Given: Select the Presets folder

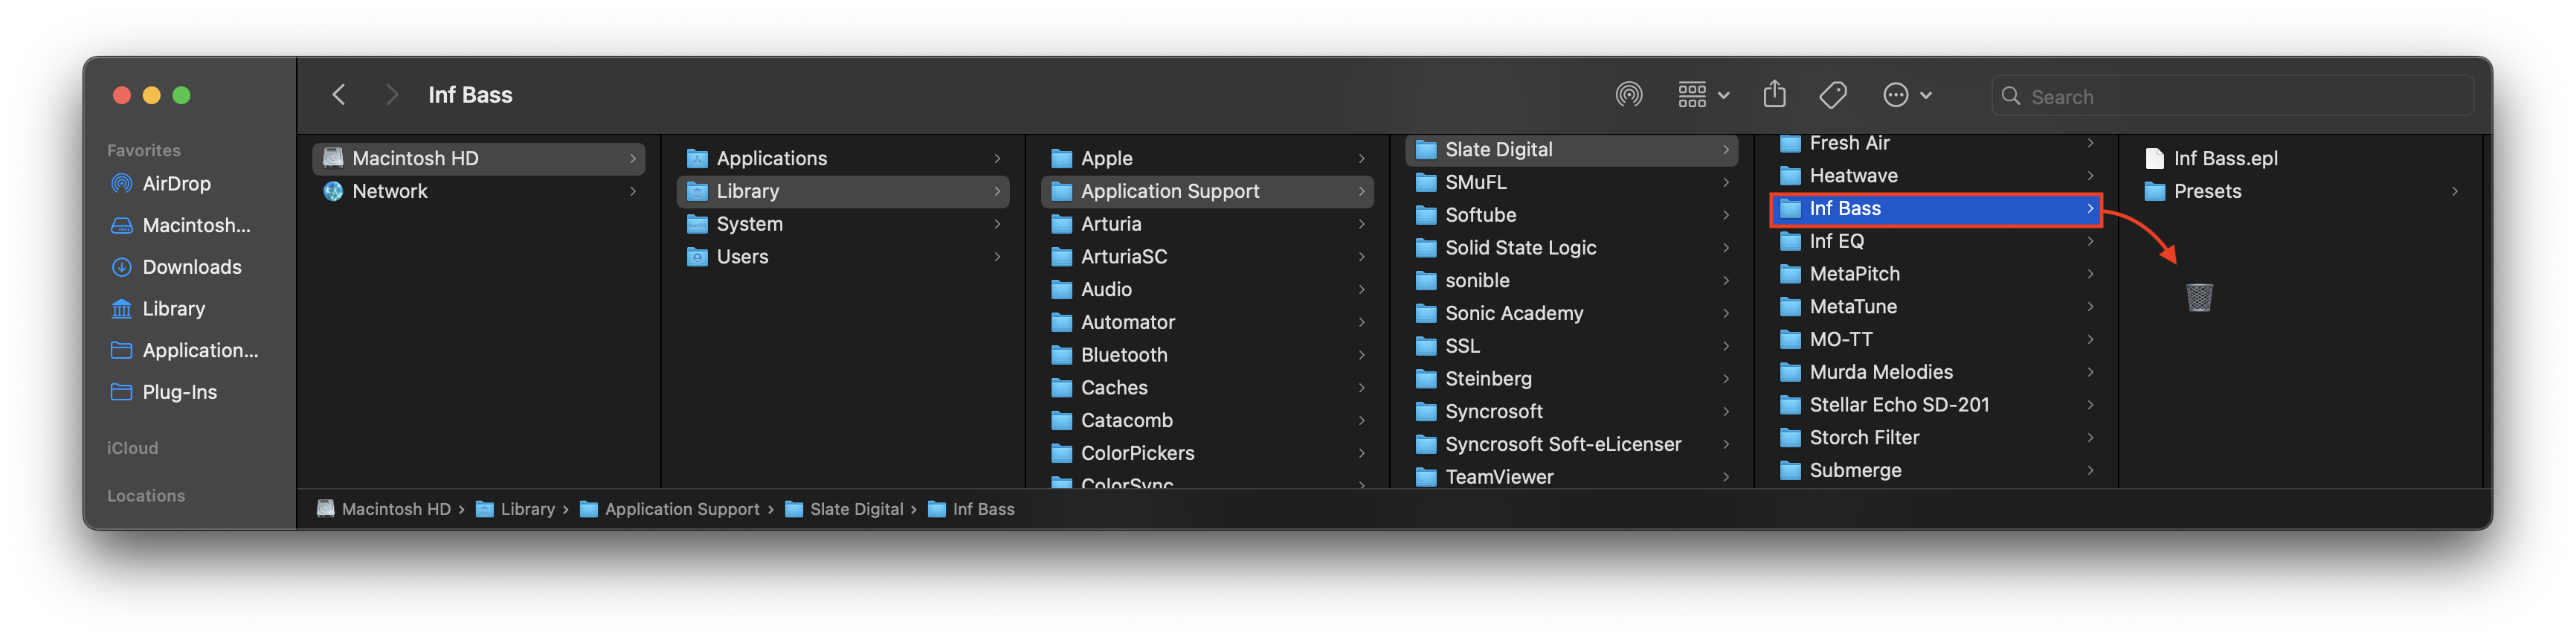Looking at the screenshot, I should pos(2300,191).
